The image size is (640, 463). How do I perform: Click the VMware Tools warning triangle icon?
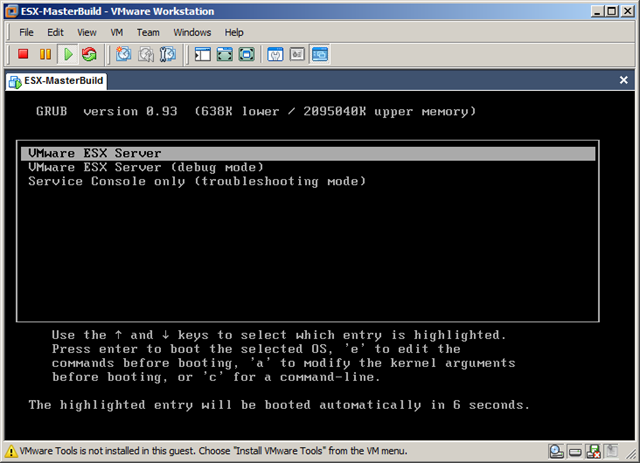coord(11,451)
